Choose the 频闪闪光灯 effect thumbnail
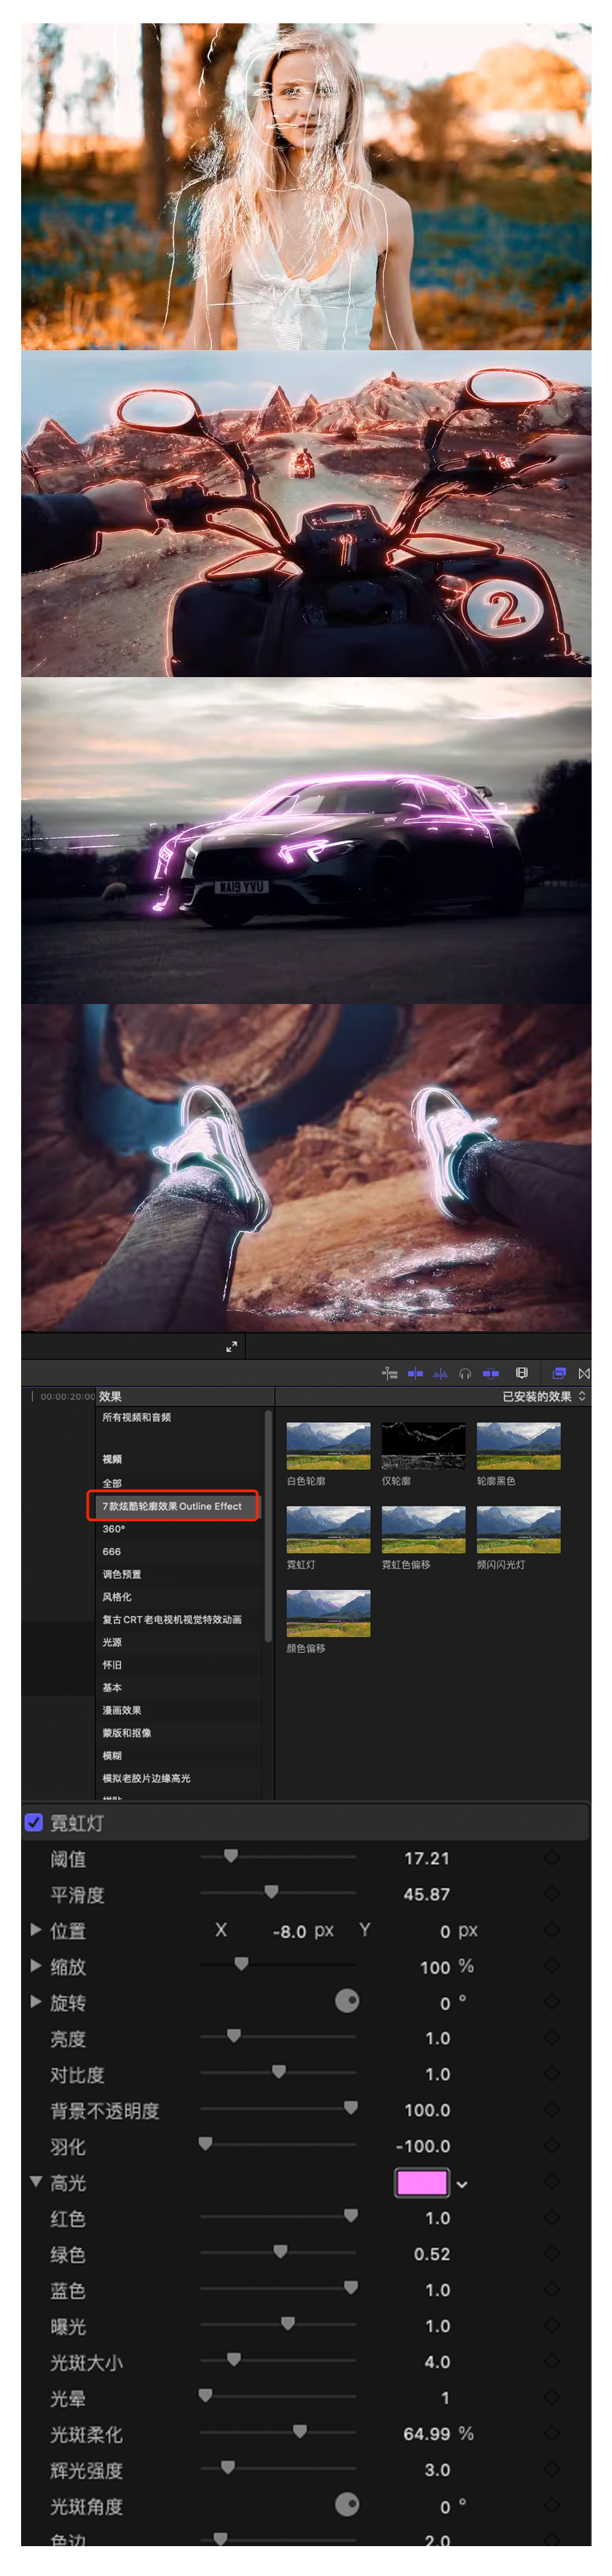 (518, 1529)
